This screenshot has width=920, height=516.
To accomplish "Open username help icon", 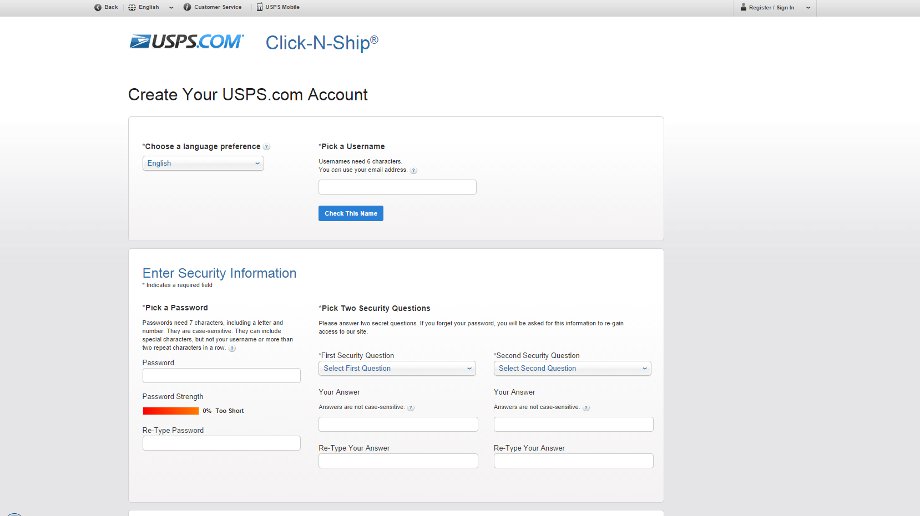I will (413, 171).
